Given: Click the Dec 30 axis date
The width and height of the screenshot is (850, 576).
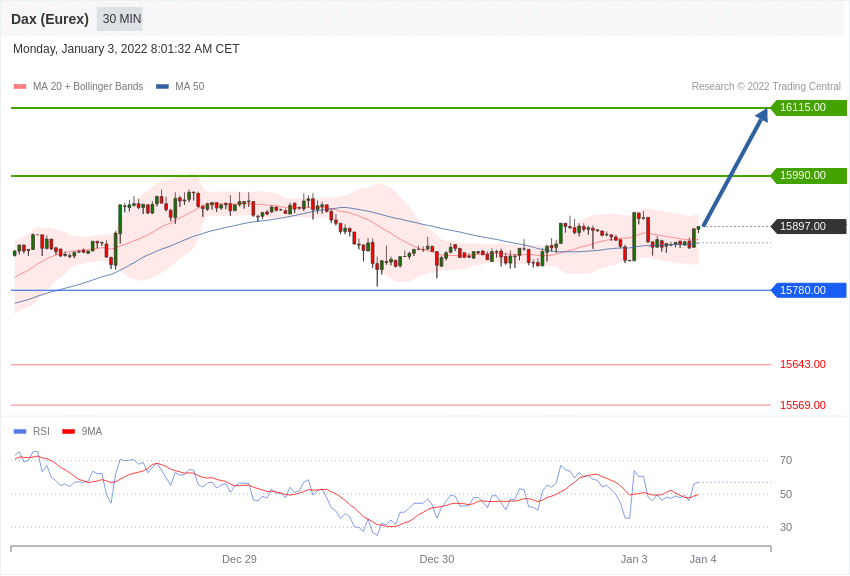Looking at the screenshot, I should tap(437, 559).
